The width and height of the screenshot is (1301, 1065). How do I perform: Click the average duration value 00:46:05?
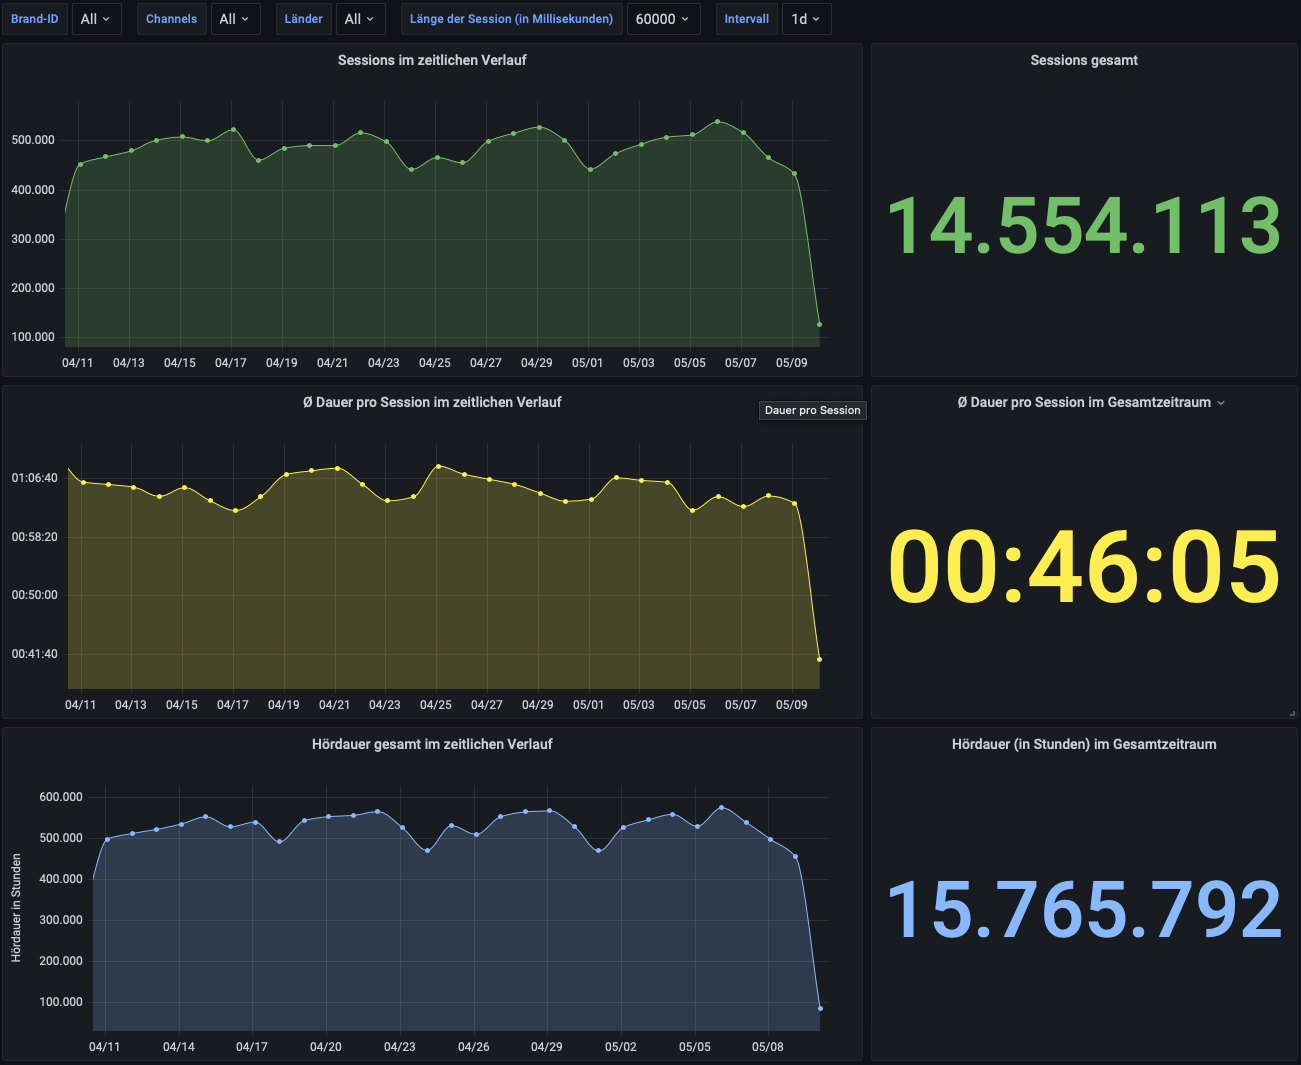[1084, 568]
